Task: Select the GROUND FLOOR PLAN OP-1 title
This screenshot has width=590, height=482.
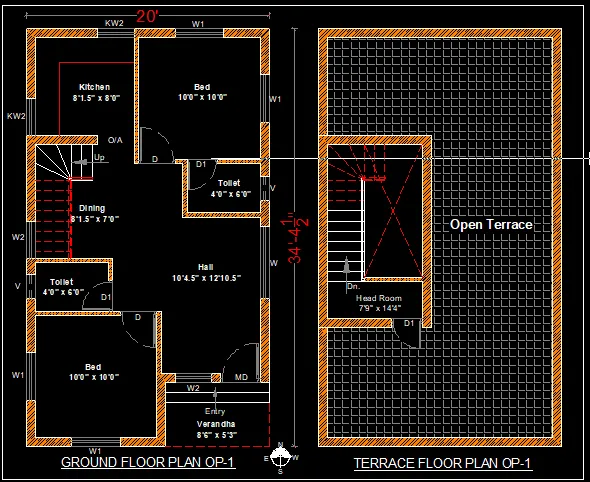Action: click(x=148, y=462)
